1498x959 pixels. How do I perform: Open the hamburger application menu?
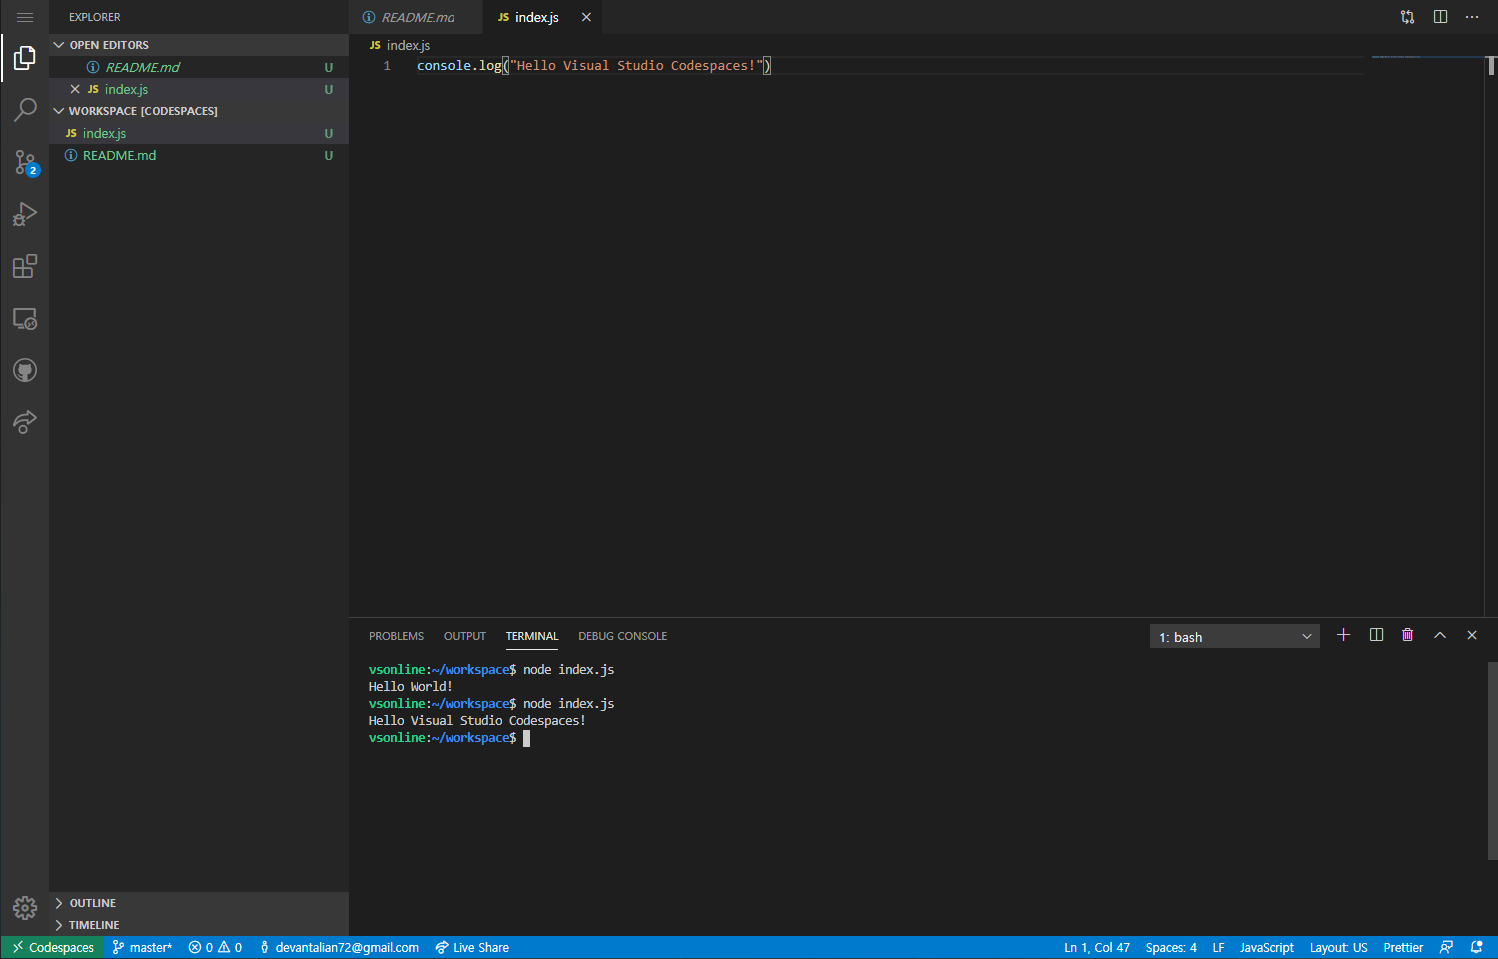(x=25, y=17)
